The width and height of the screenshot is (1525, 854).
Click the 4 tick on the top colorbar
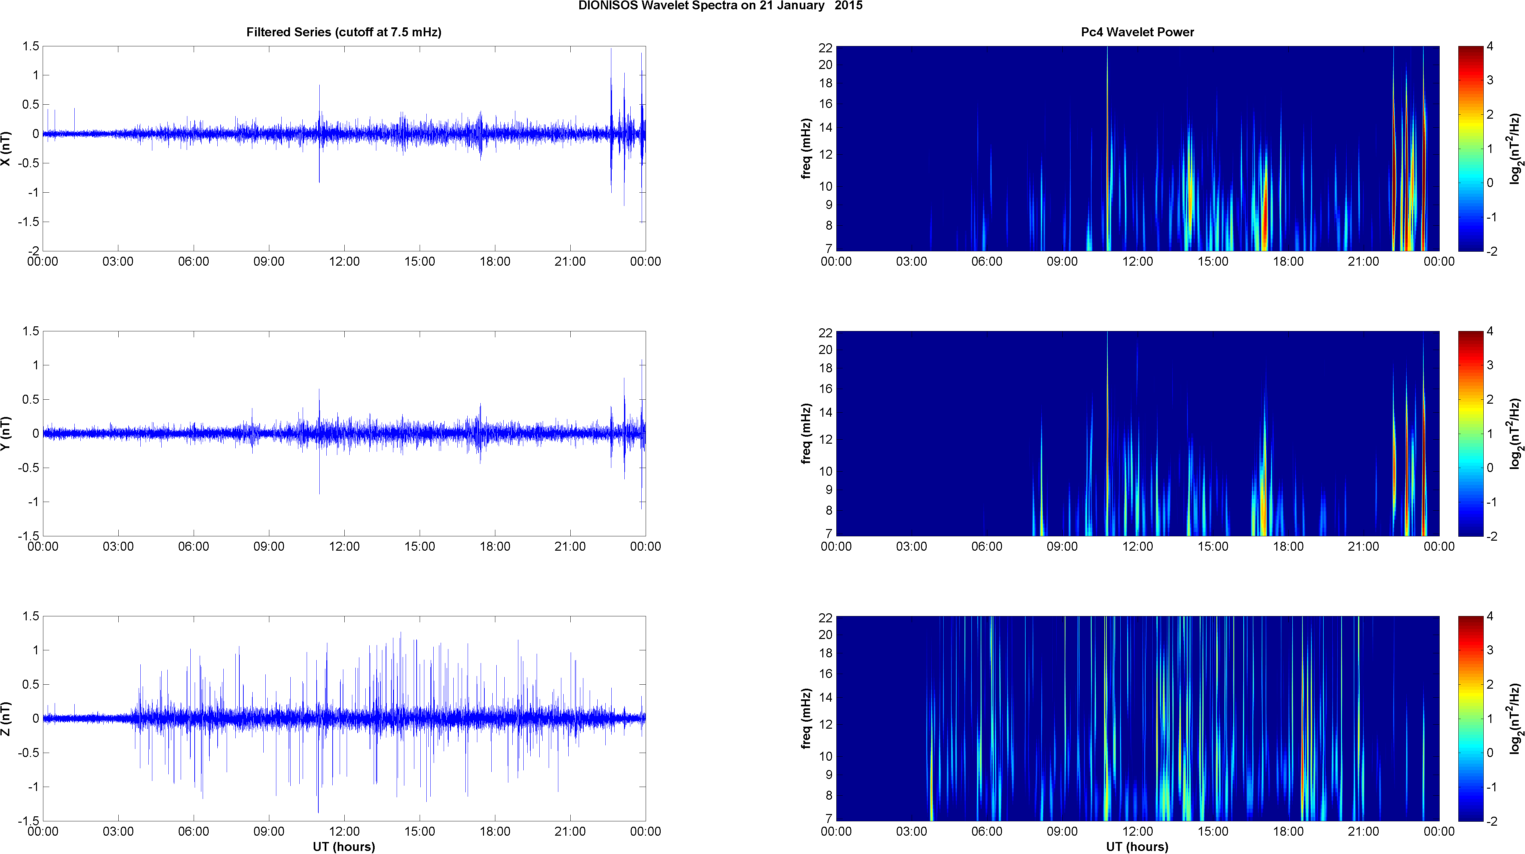pyautogui.click(x=1490, y=47)
